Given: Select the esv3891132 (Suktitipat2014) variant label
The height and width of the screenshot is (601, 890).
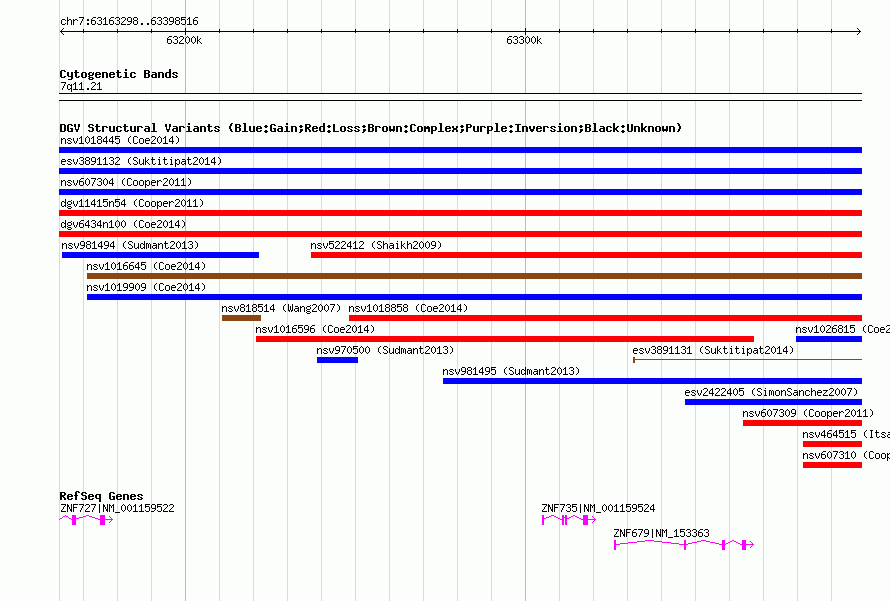Looking at the screenshot, I should (141, 161).
